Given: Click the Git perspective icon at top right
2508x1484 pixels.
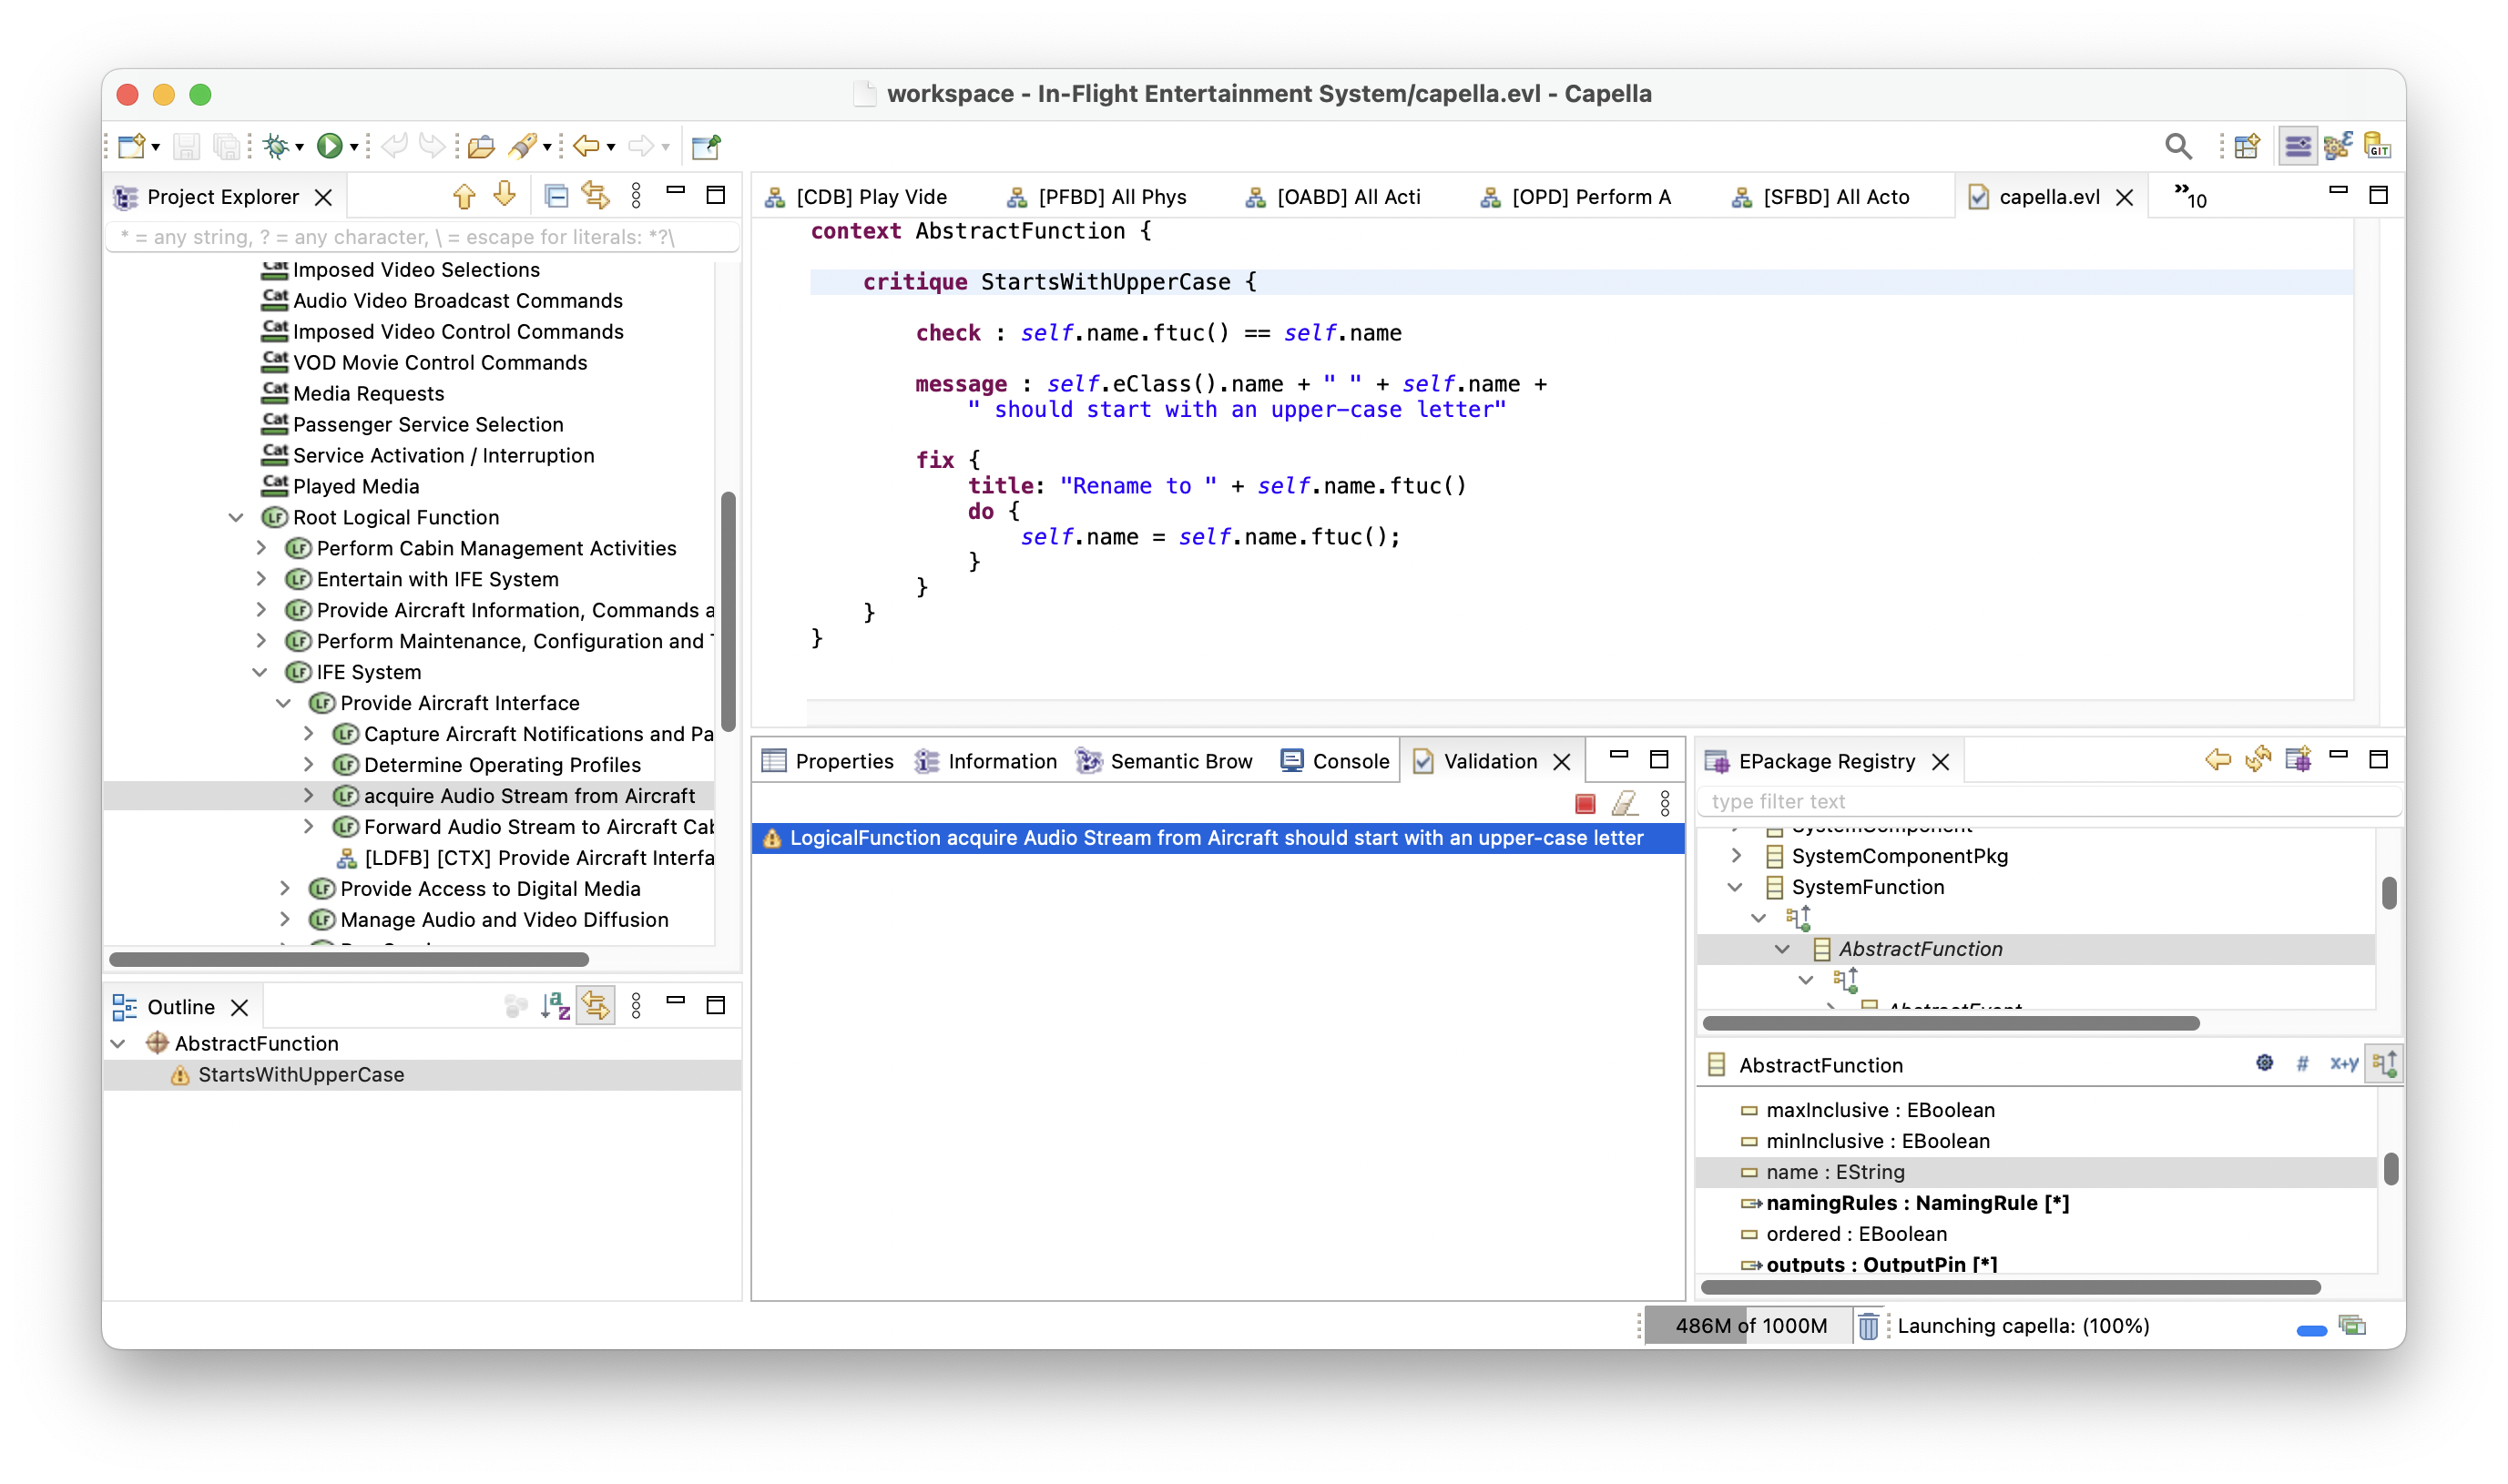Looking at the screenshot, I should tap(2377, 147).
